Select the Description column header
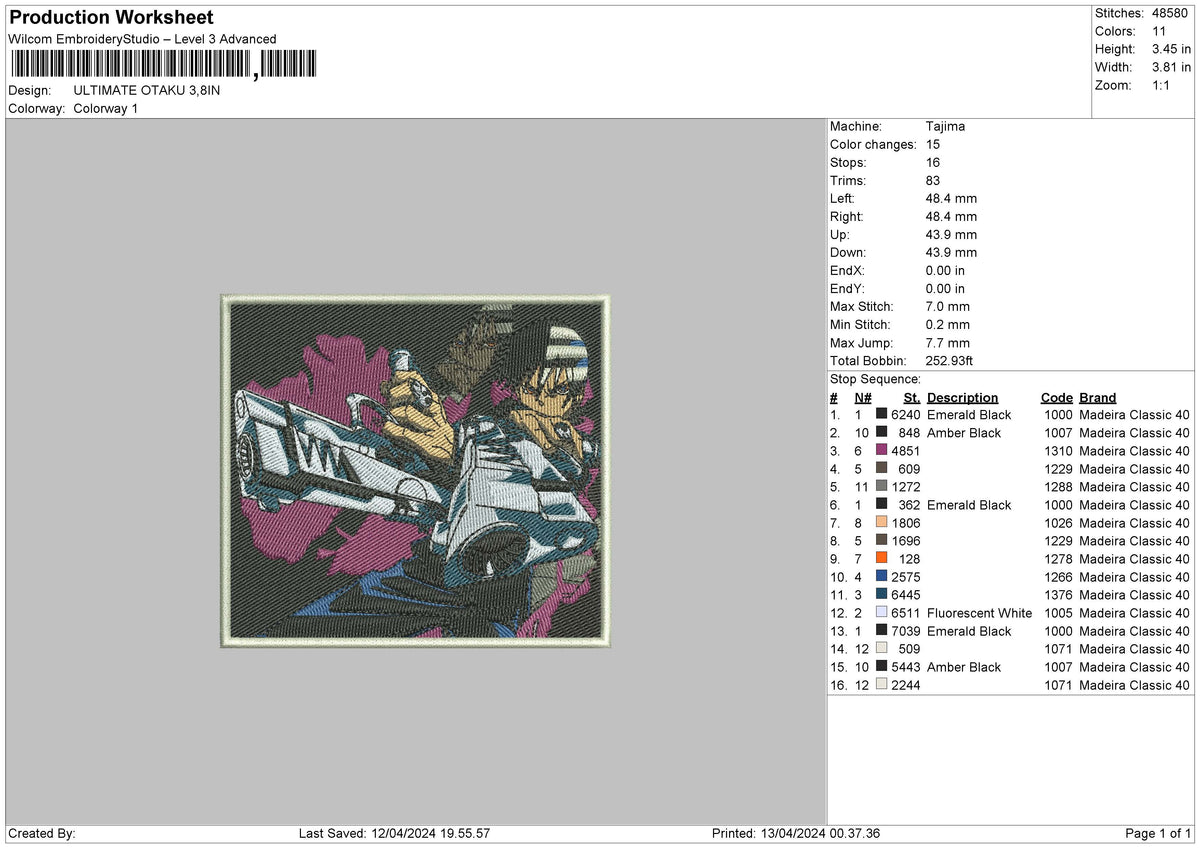Image resolution: width=1200 pixels, height=848 pixels. [962, 398]
